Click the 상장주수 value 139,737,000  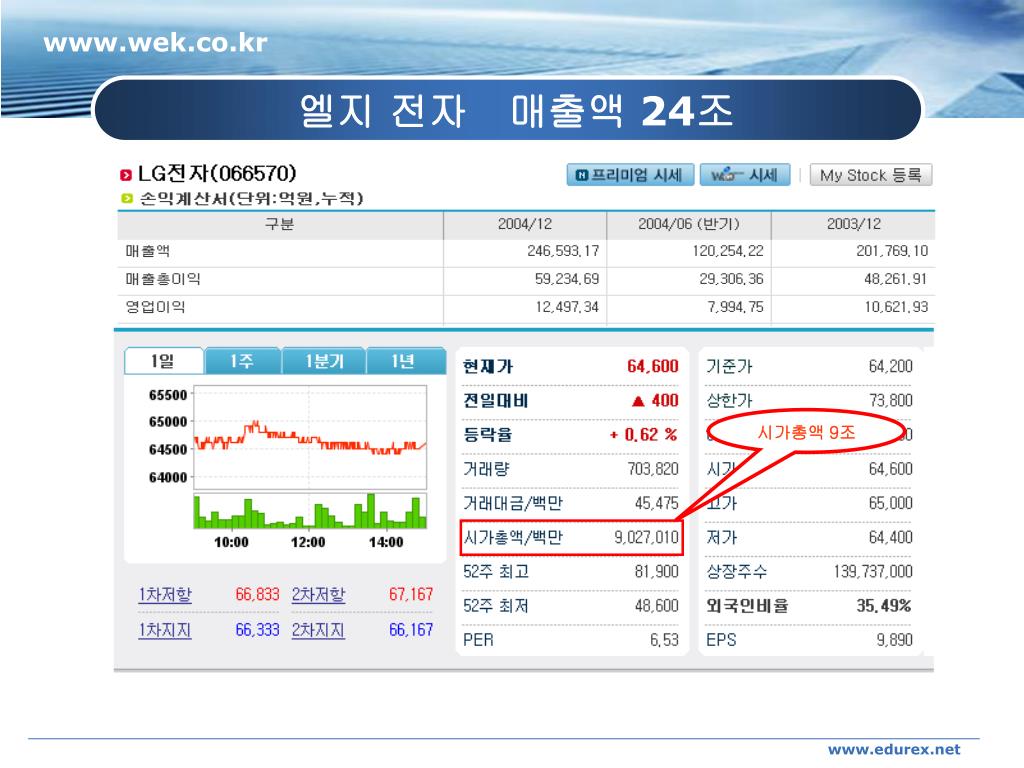point(873,571)
